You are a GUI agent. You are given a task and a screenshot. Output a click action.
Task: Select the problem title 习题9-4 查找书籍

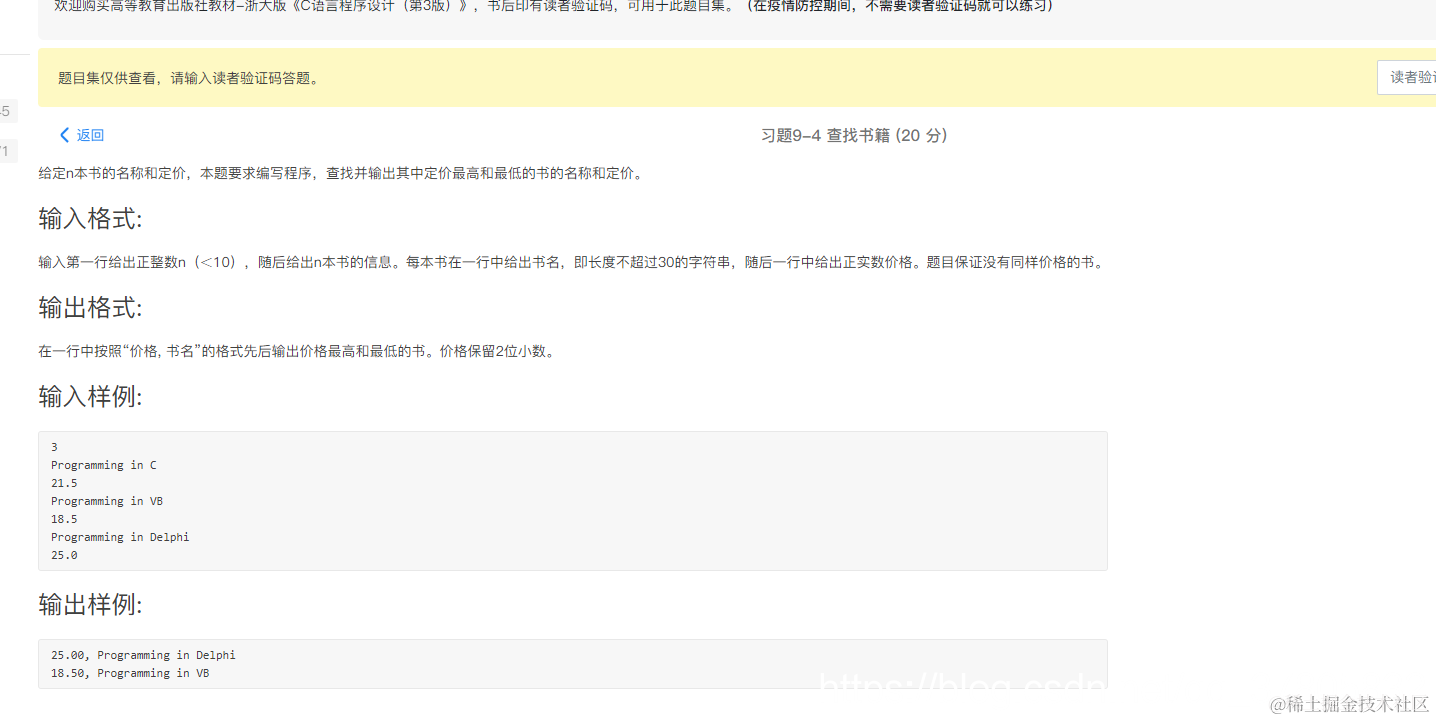pyautogui.click(x=854, y=135)
